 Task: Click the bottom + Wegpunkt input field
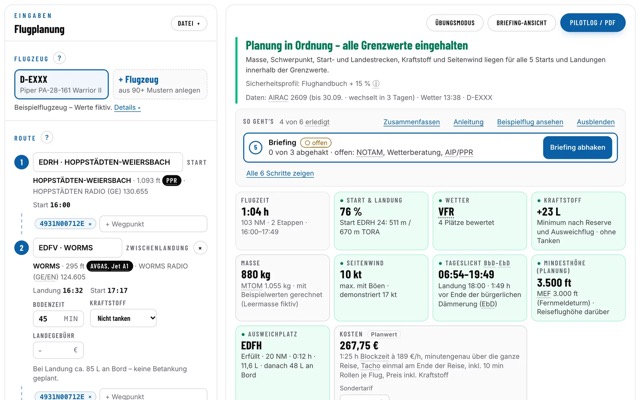click(x=153, y=396)
